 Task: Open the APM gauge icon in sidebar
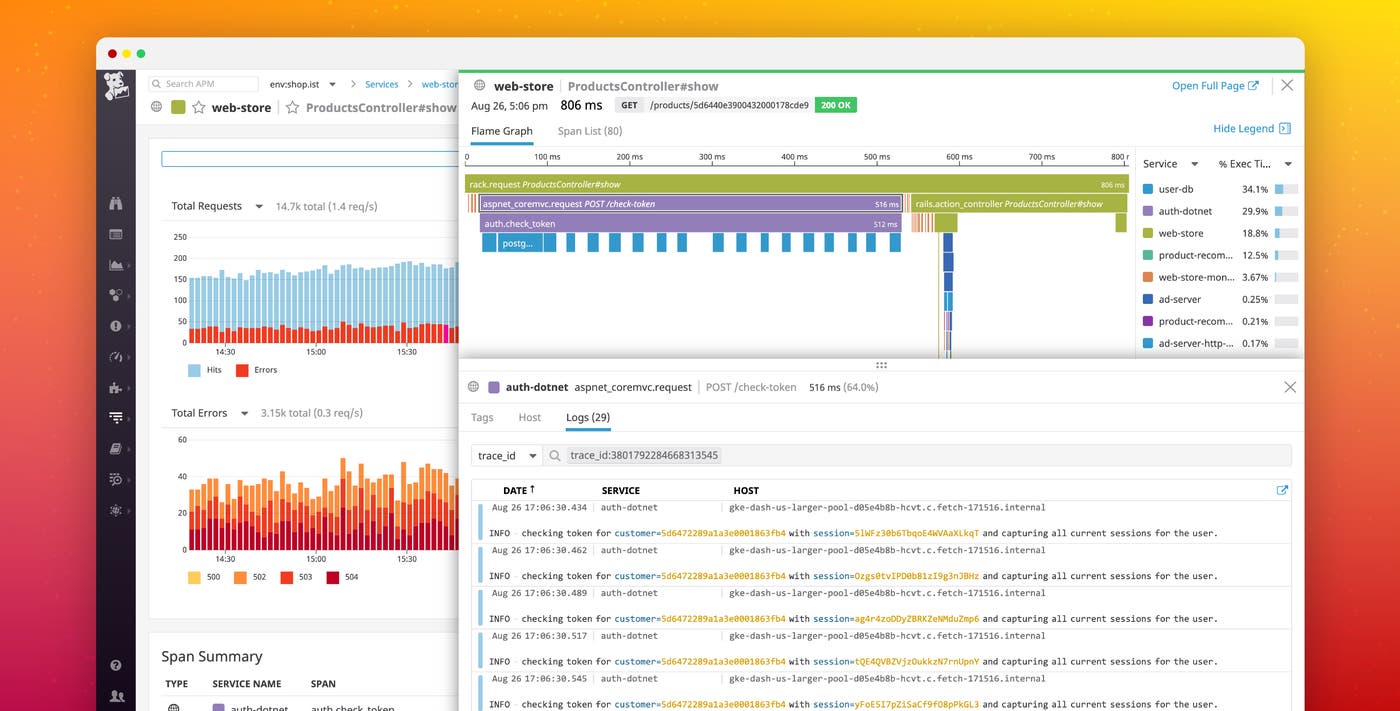[117, 357]
